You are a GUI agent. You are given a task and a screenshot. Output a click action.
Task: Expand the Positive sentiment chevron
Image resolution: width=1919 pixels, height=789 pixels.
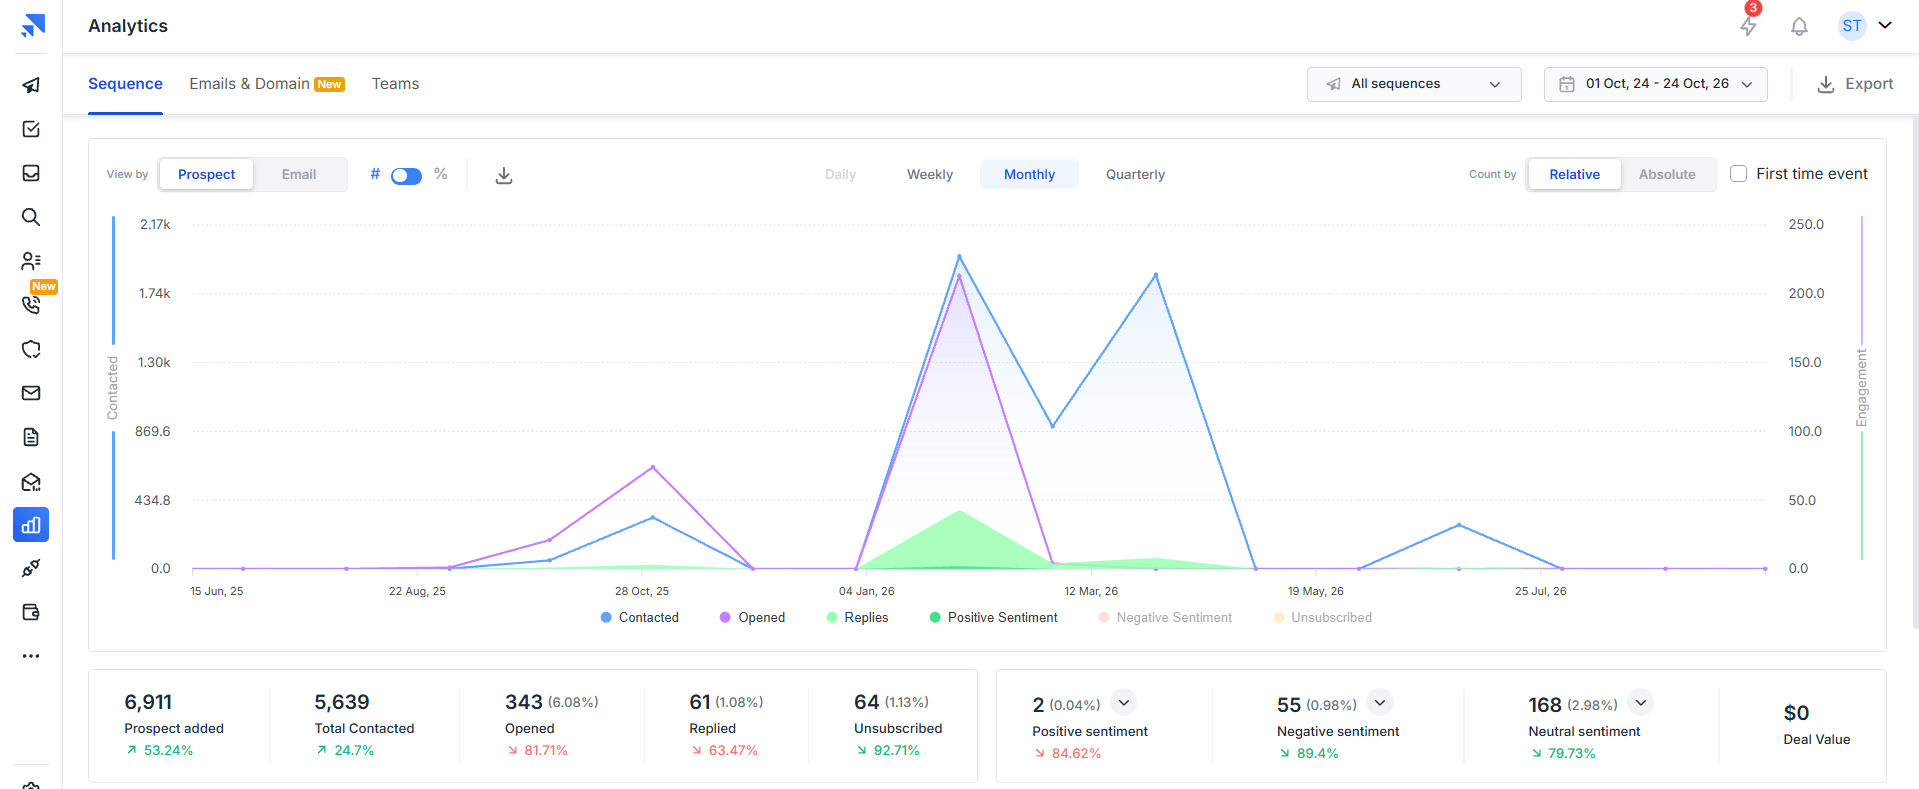[x=1124, y=703]
